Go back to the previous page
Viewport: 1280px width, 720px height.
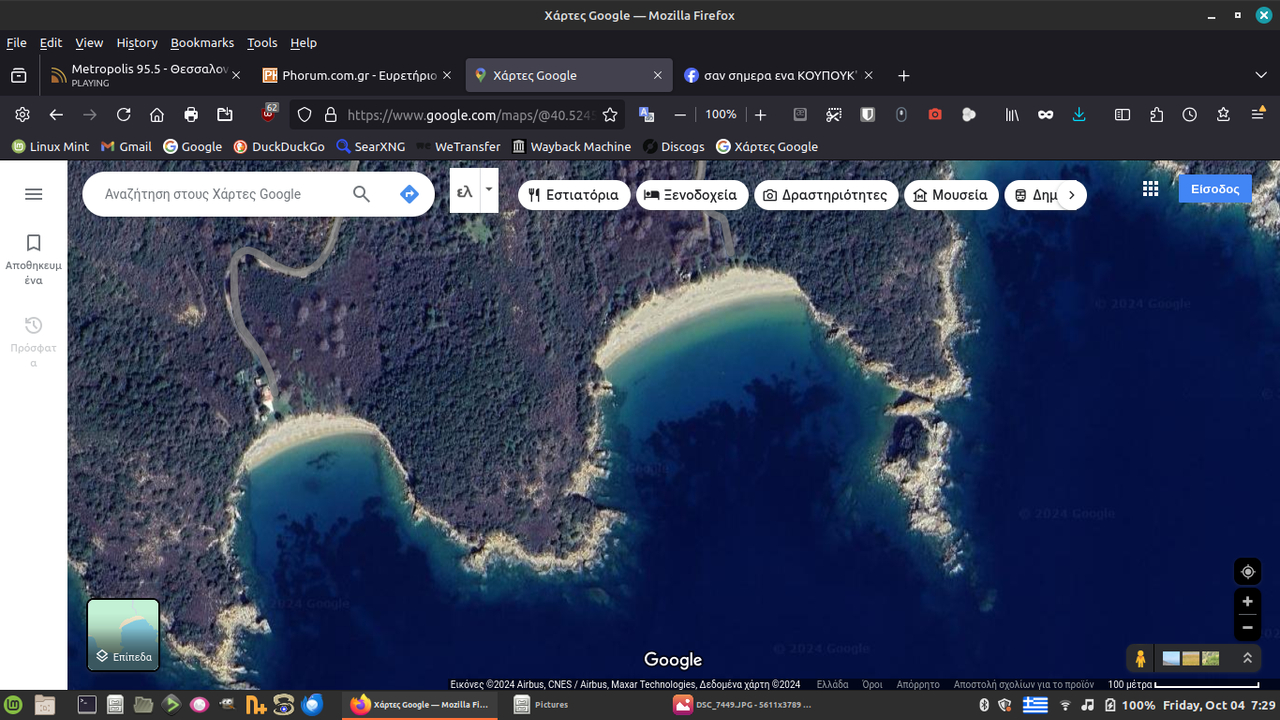56,115
